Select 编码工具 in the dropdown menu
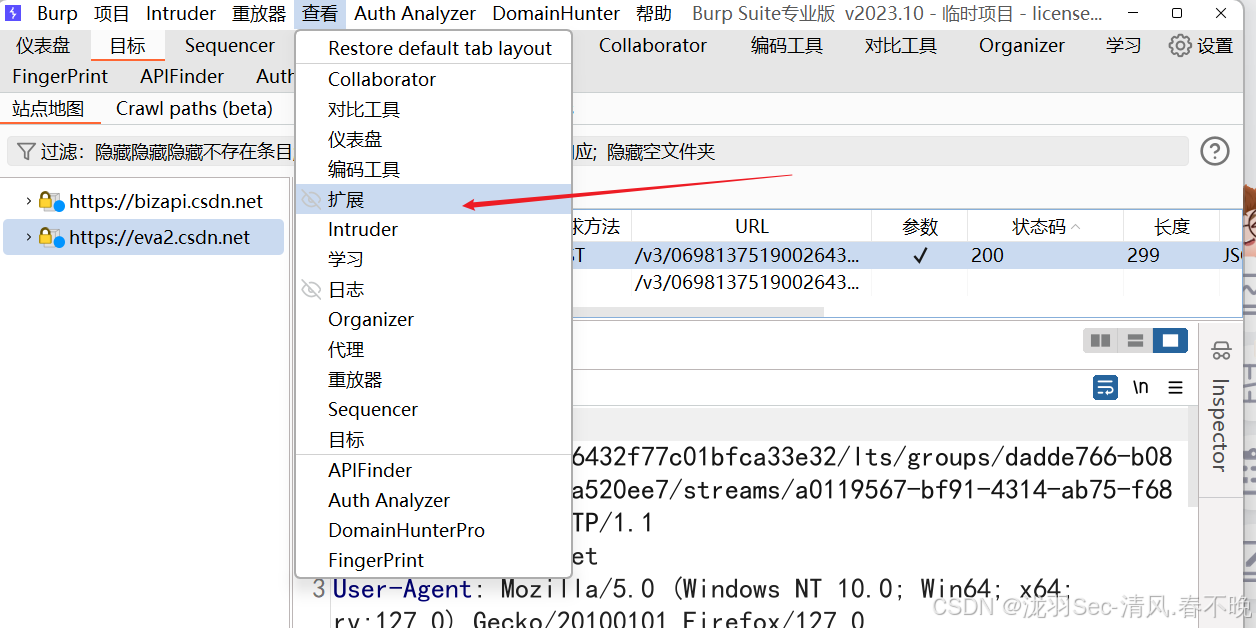Screen dimensions: 1256x628 pos(434,169)
